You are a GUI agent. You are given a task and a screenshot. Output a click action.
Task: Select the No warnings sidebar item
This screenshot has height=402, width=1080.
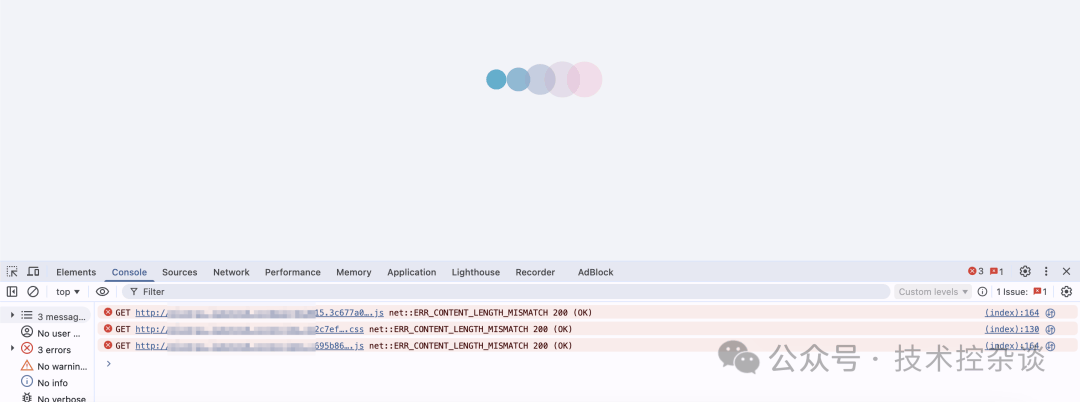pos(58,366)
